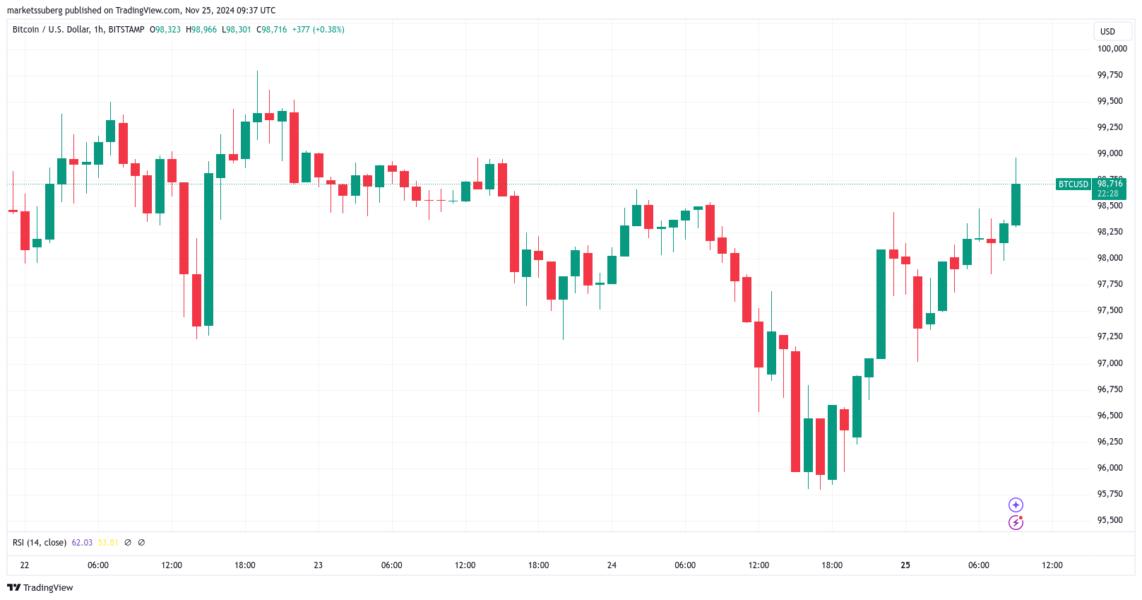Click the purple plus event marker

(x=1016, y=505)
